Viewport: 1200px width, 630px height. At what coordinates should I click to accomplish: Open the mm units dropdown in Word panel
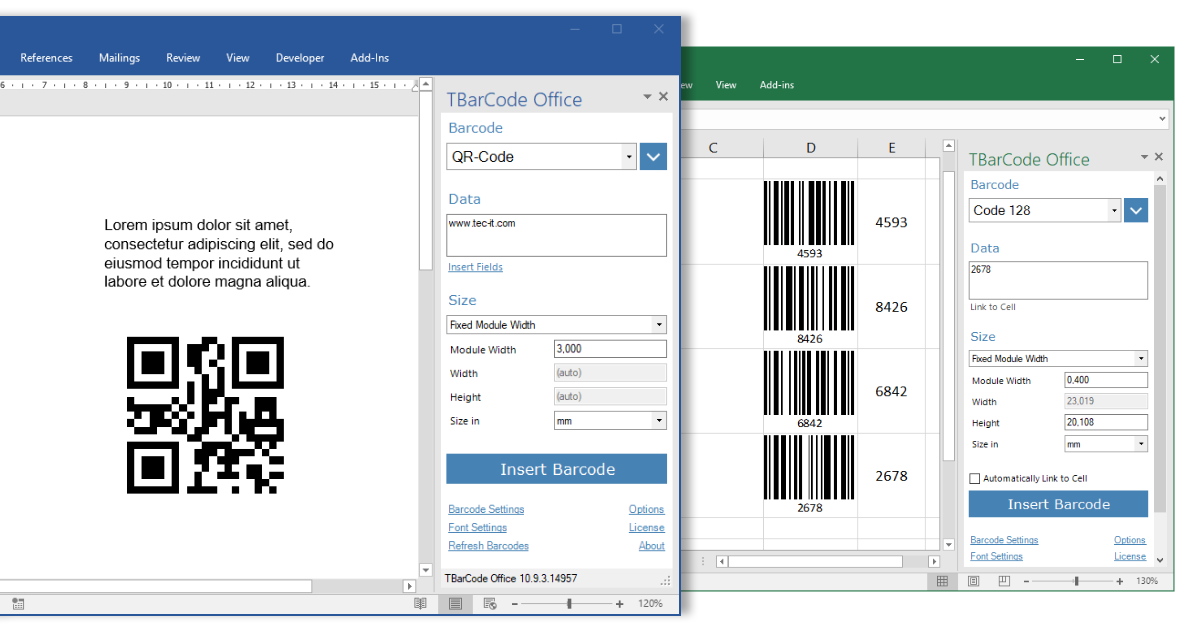tap(657, 419)
